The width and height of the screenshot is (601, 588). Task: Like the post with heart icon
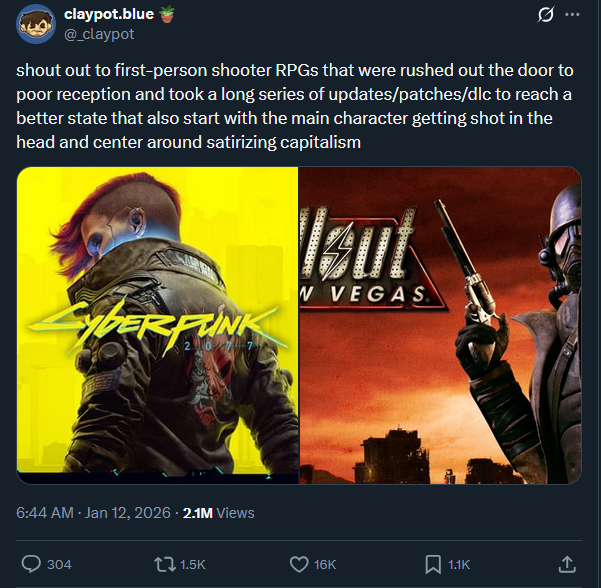(299, 565)
